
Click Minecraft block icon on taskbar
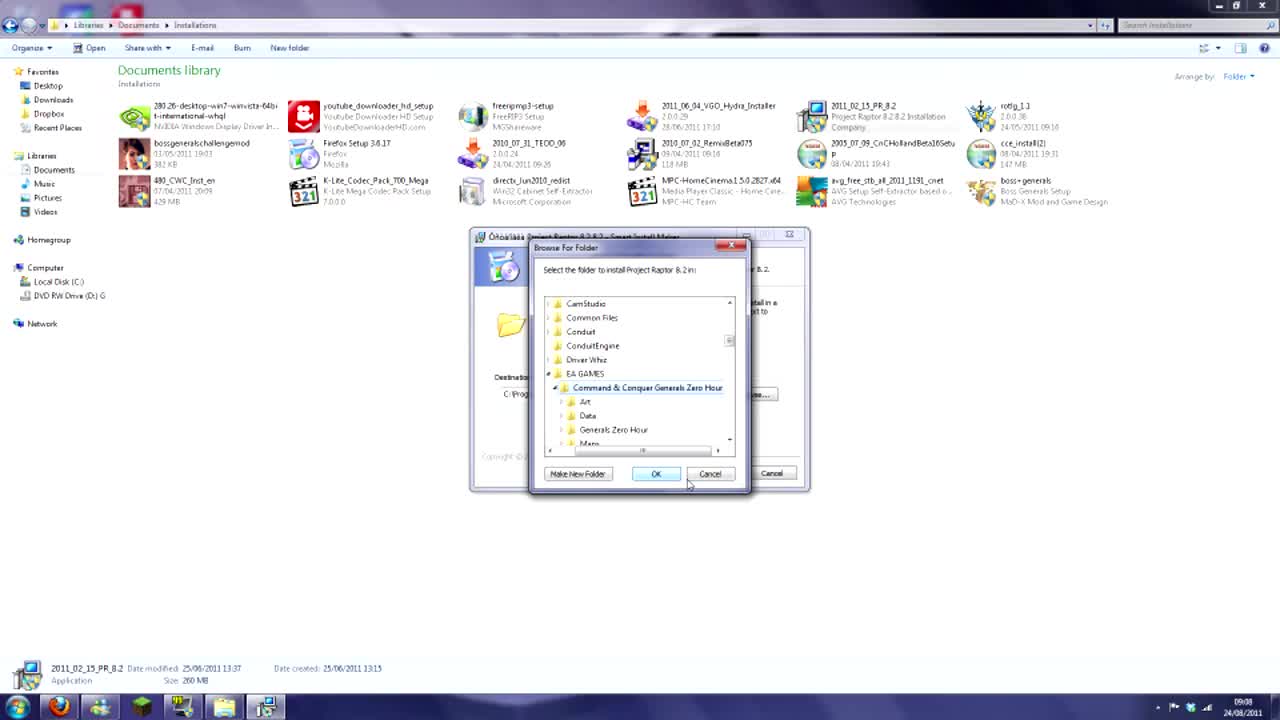pyautogui.click(x=141, y=707)
